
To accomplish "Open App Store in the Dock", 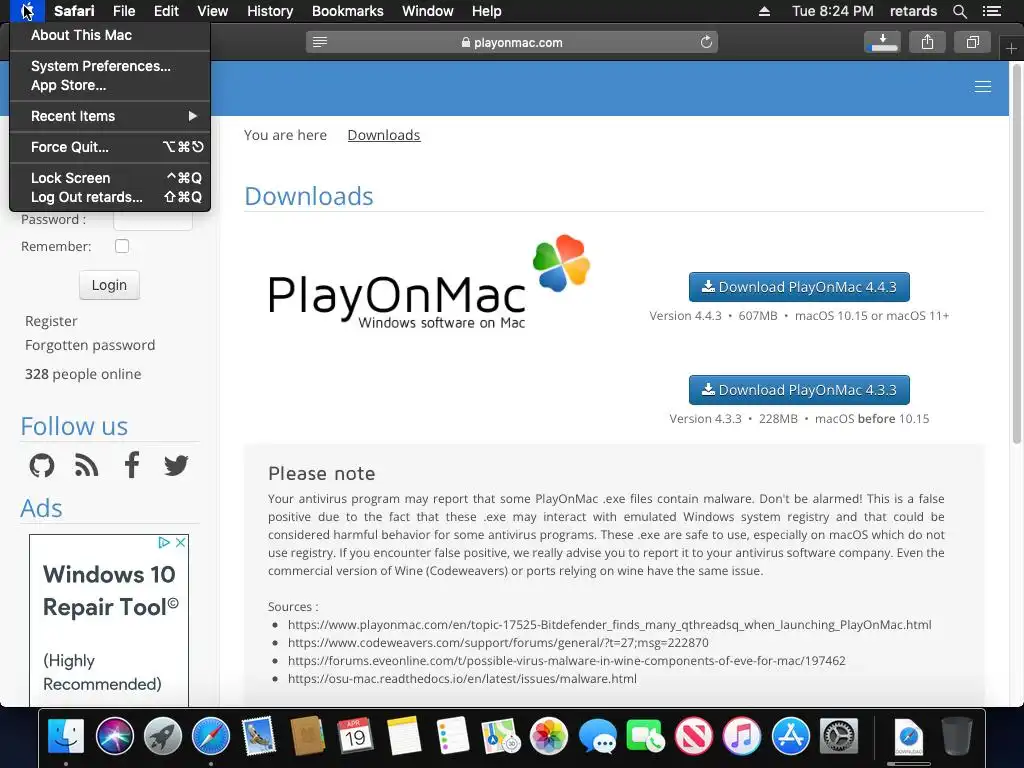I will pyautogui.click(x=790, y=736).
